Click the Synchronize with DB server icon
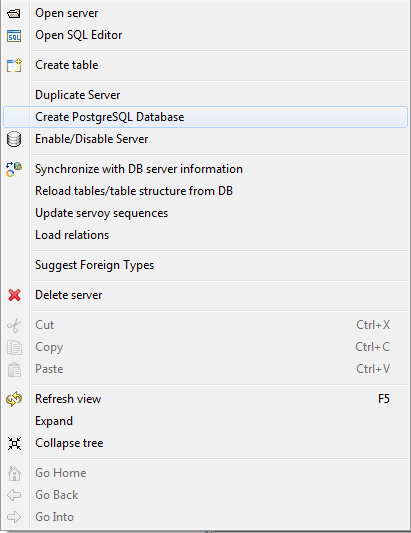This screenshot has height=533, width=411. [14, 169]
